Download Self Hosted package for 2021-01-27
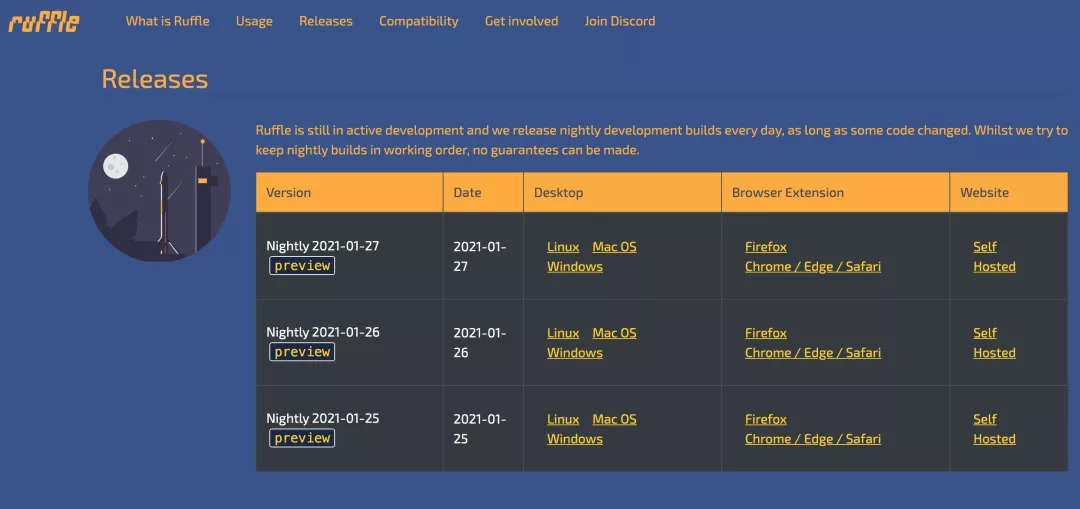This screenshot has height=509, width=1080. click(993, 257)
